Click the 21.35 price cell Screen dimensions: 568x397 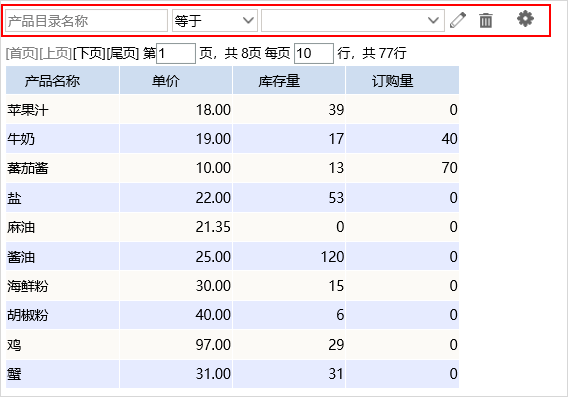(x=176, y=227)
